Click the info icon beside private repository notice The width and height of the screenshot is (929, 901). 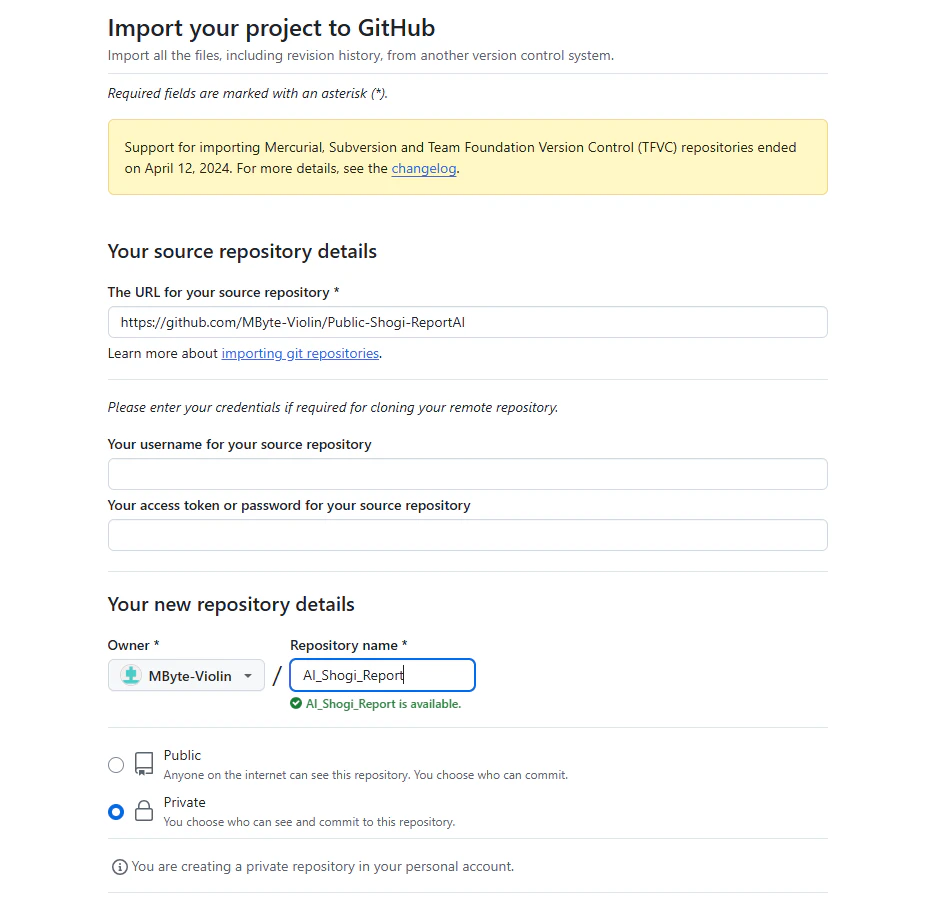click(120, 867)
